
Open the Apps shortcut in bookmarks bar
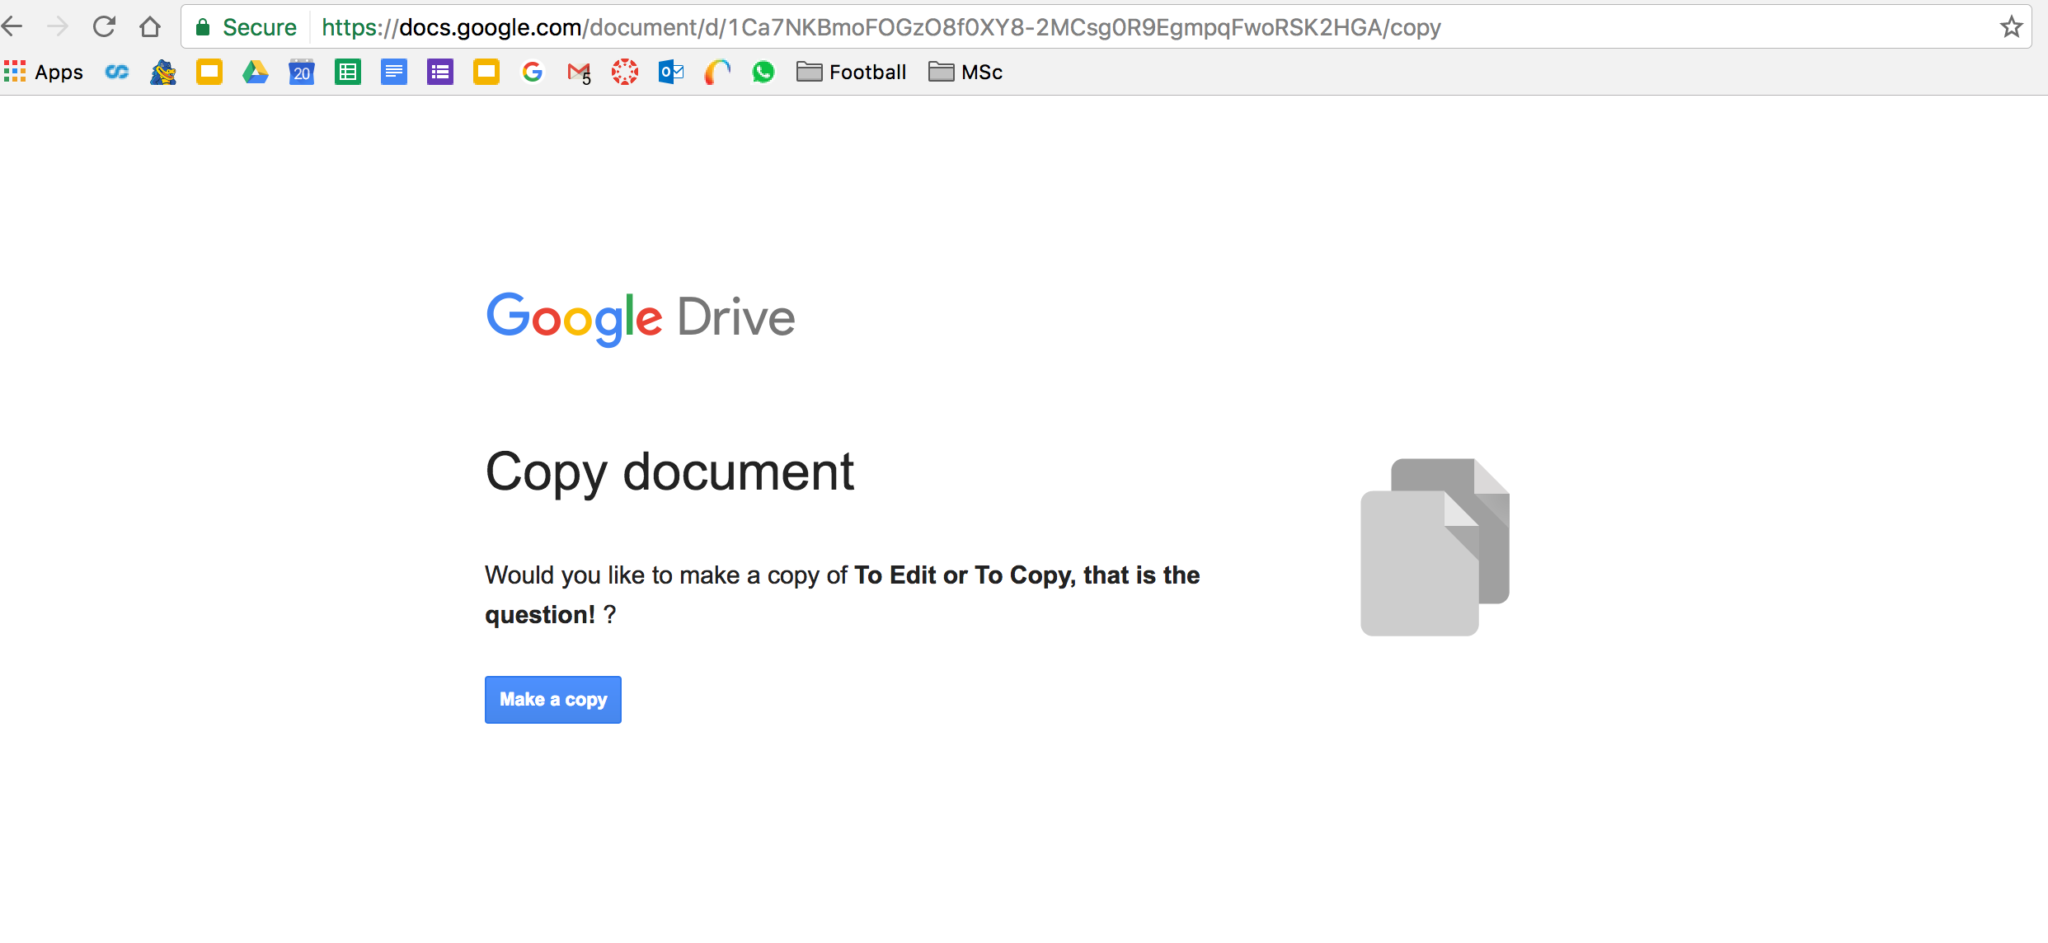pyautogui.click(x=44, y=72)
